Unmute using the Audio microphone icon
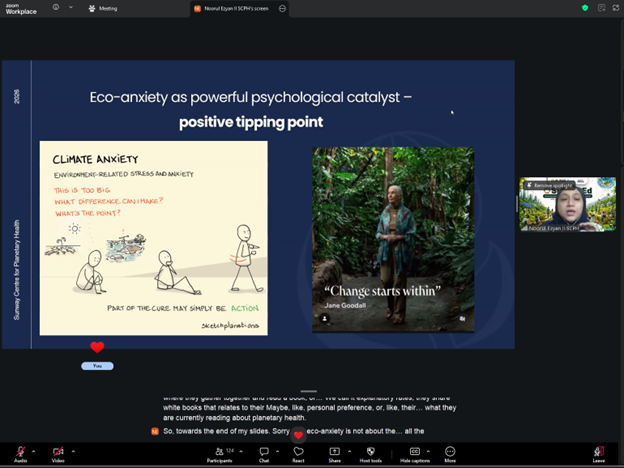 pyautogui.click(x=20, y=452)
